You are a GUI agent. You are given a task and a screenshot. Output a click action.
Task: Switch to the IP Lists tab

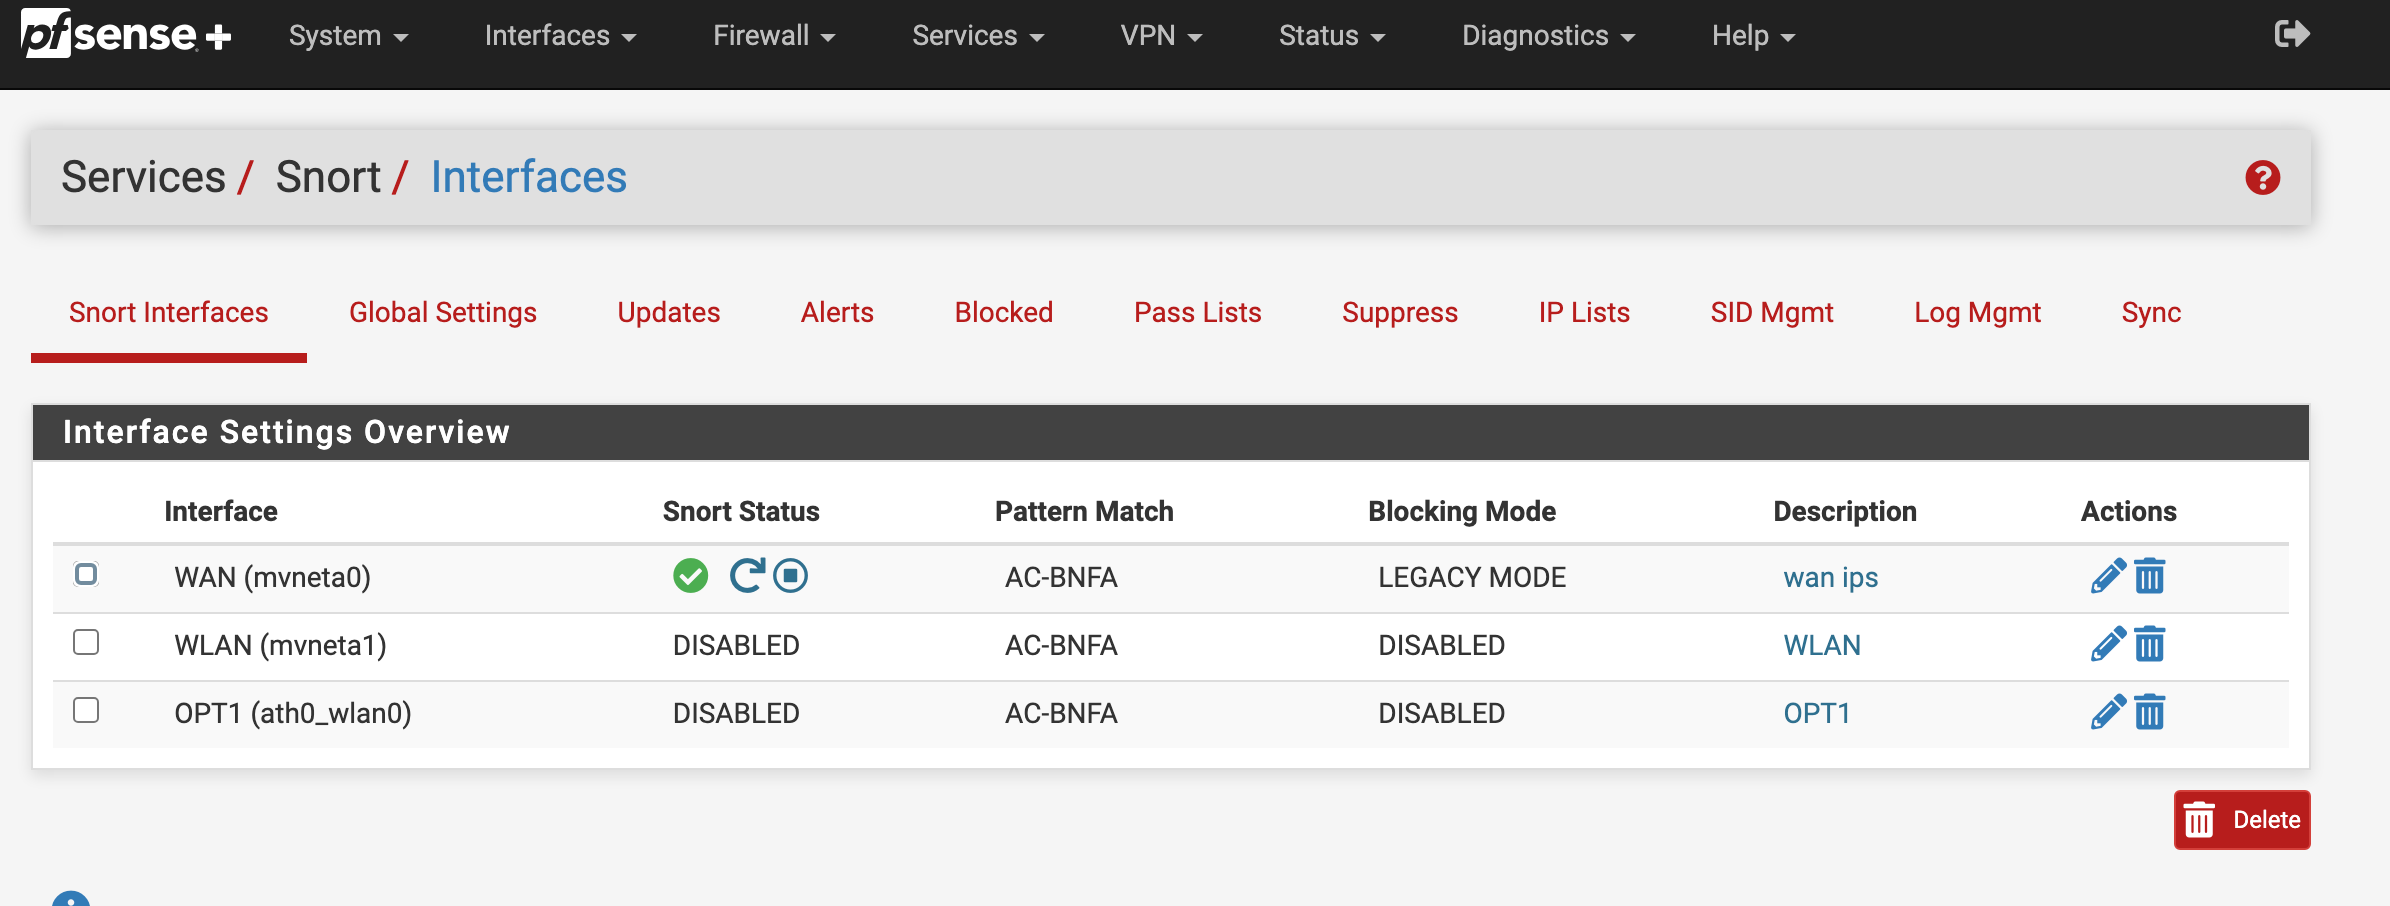coord(1584,312)
